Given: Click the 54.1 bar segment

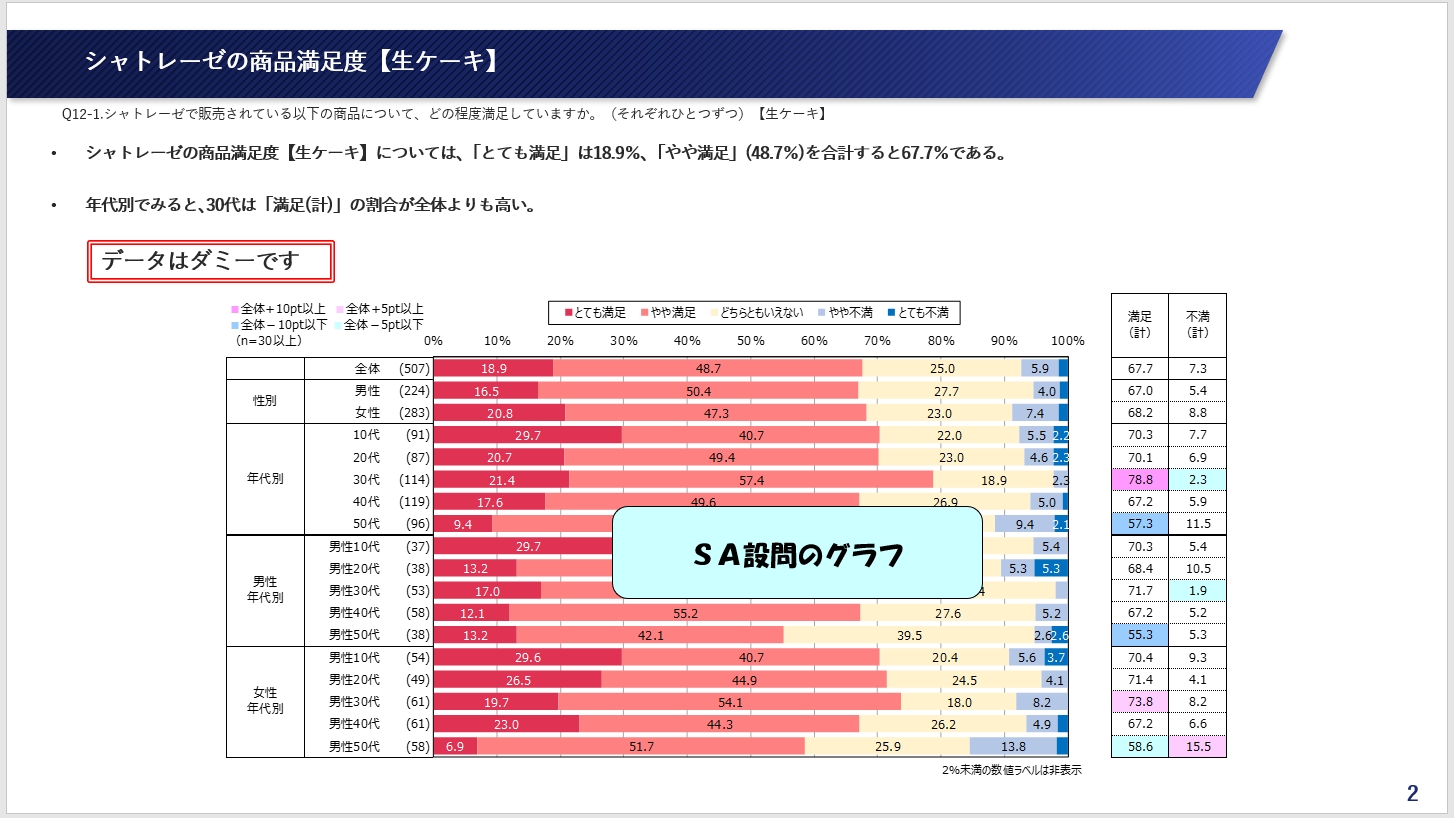Looking at the screenshot, I should click(x=730, y=701).
